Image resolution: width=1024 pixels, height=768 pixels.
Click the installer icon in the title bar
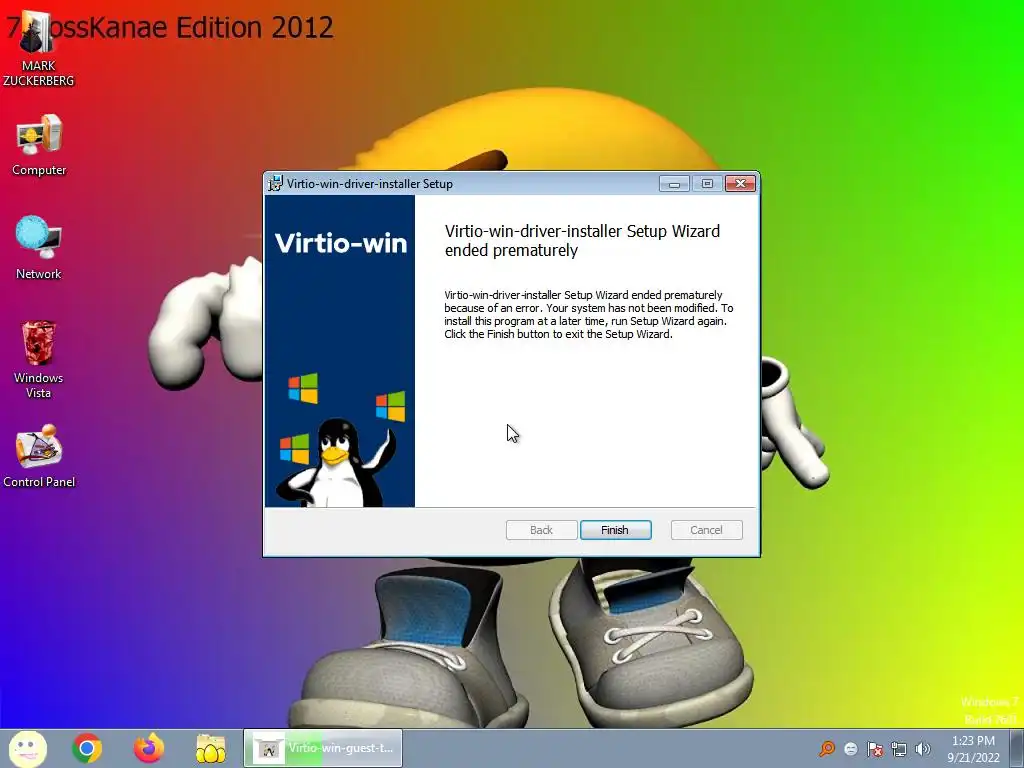pos(276,184)
